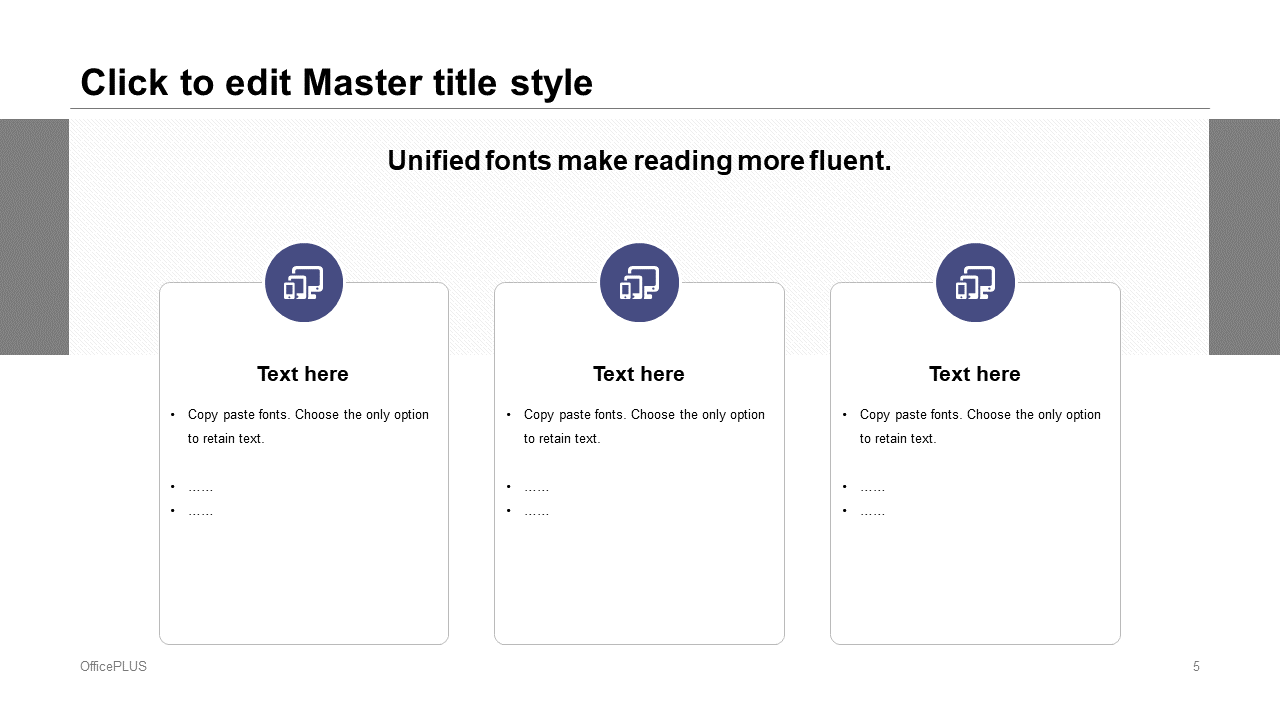1280x720 pixels.
Task: Click the 'Text here' heading in second card
Action: pos(639,374)
